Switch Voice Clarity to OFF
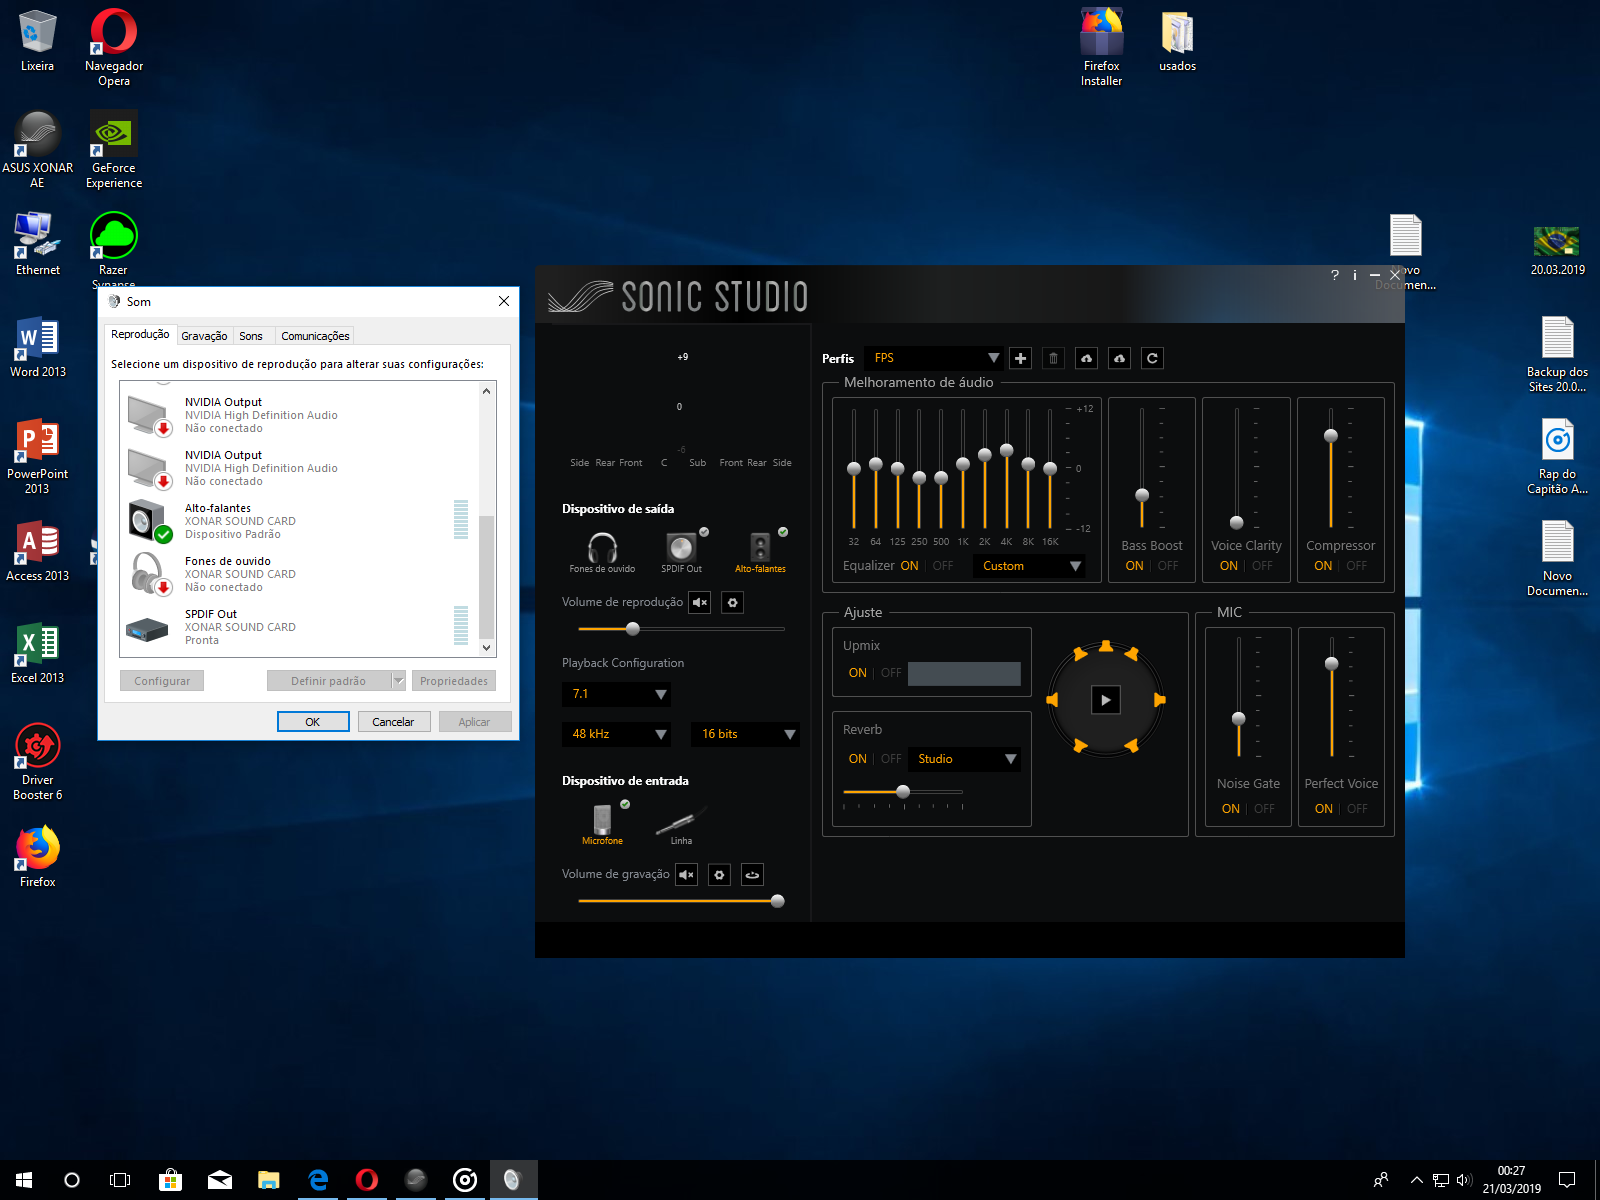 [x=1262, y=566]
